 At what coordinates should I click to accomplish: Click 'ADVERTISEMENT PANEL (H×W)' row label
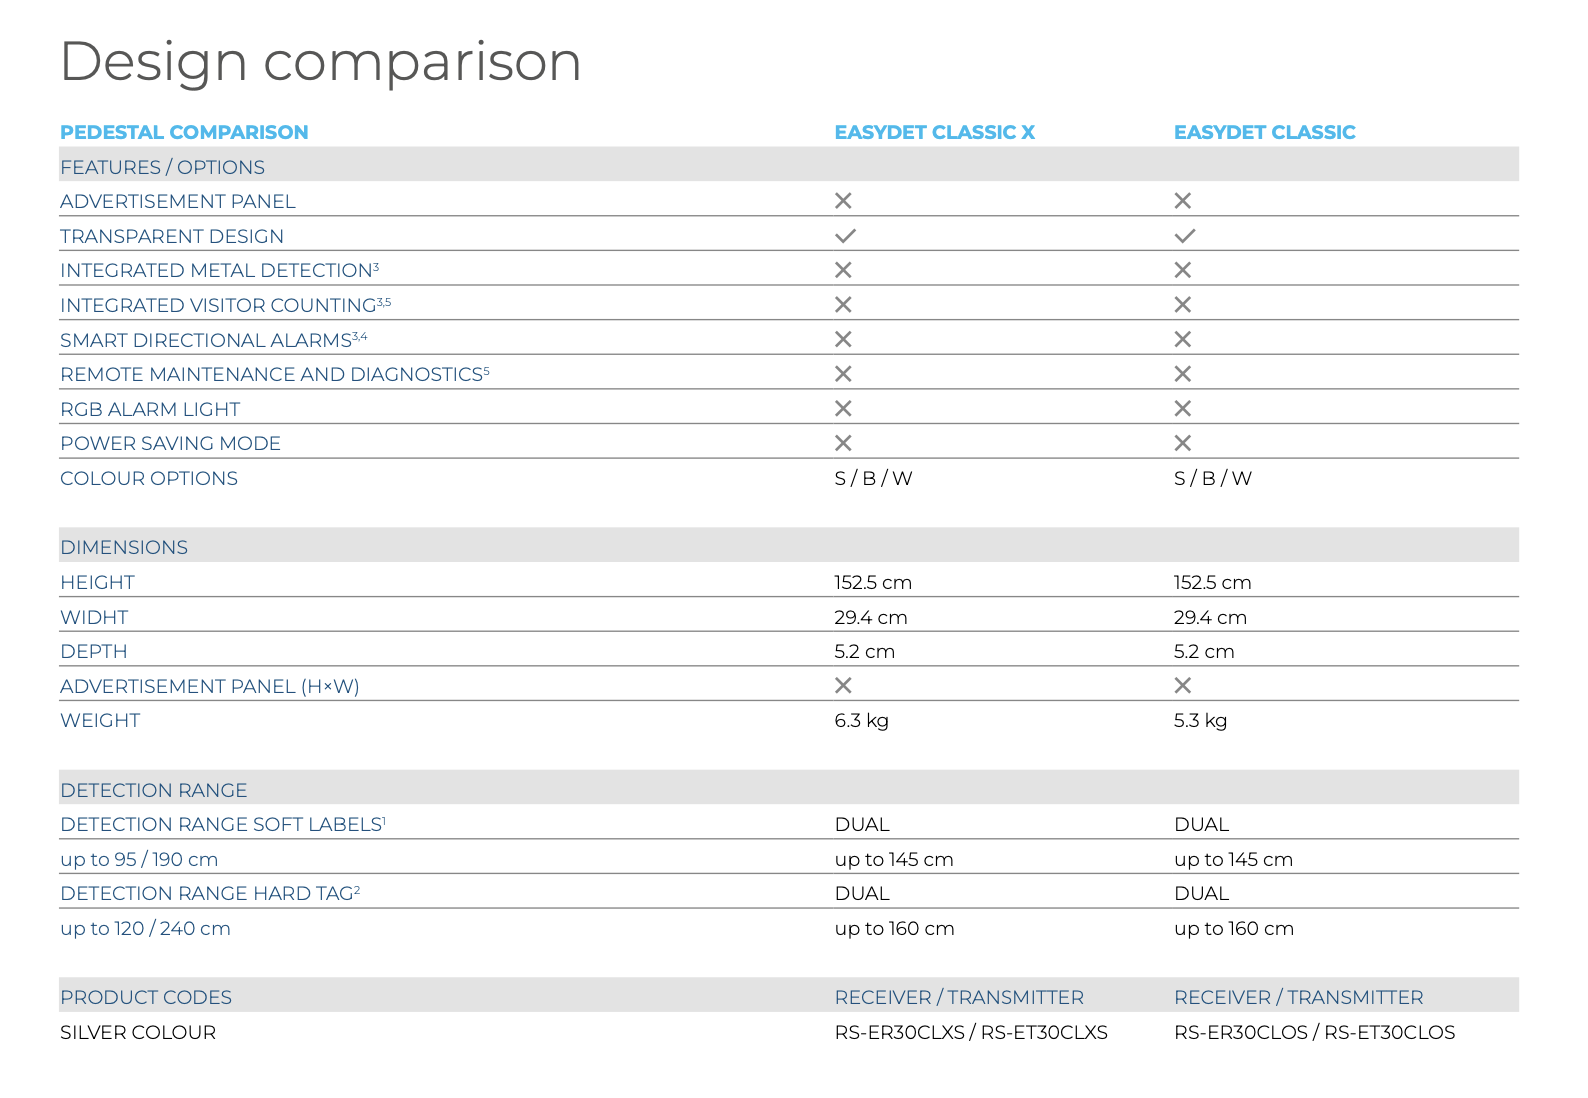click(x=210, y=686)
